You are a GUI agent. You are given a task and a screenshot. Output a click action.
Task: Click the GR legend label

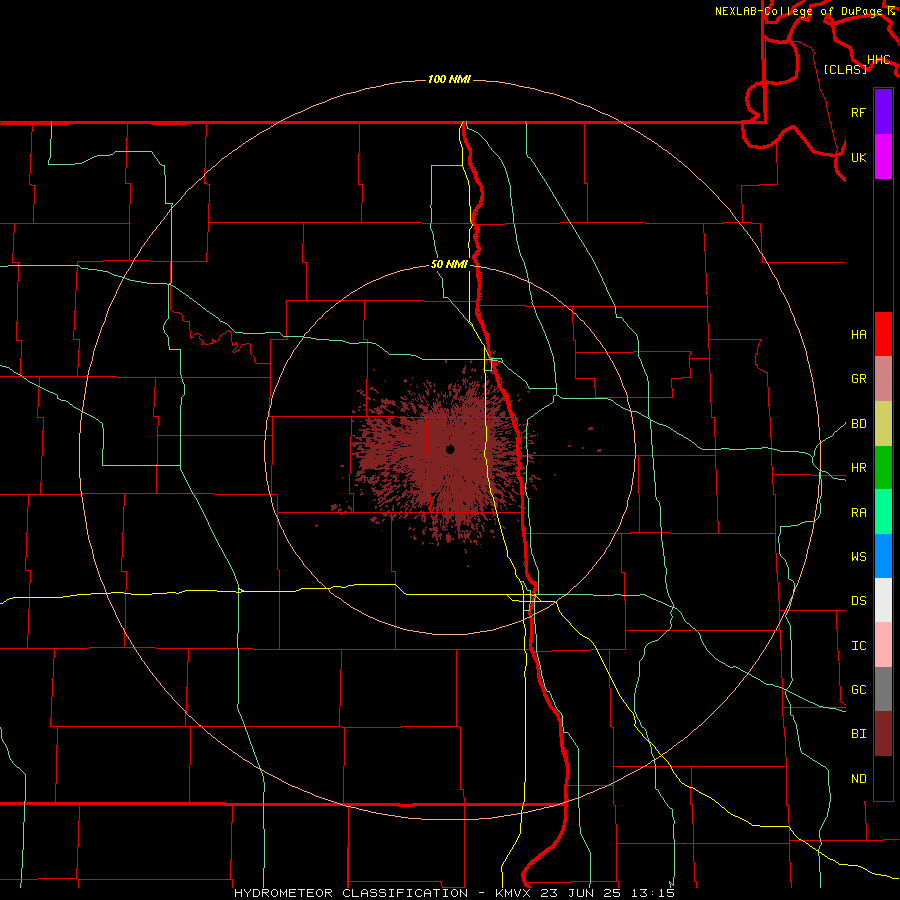tap(858, 379)
